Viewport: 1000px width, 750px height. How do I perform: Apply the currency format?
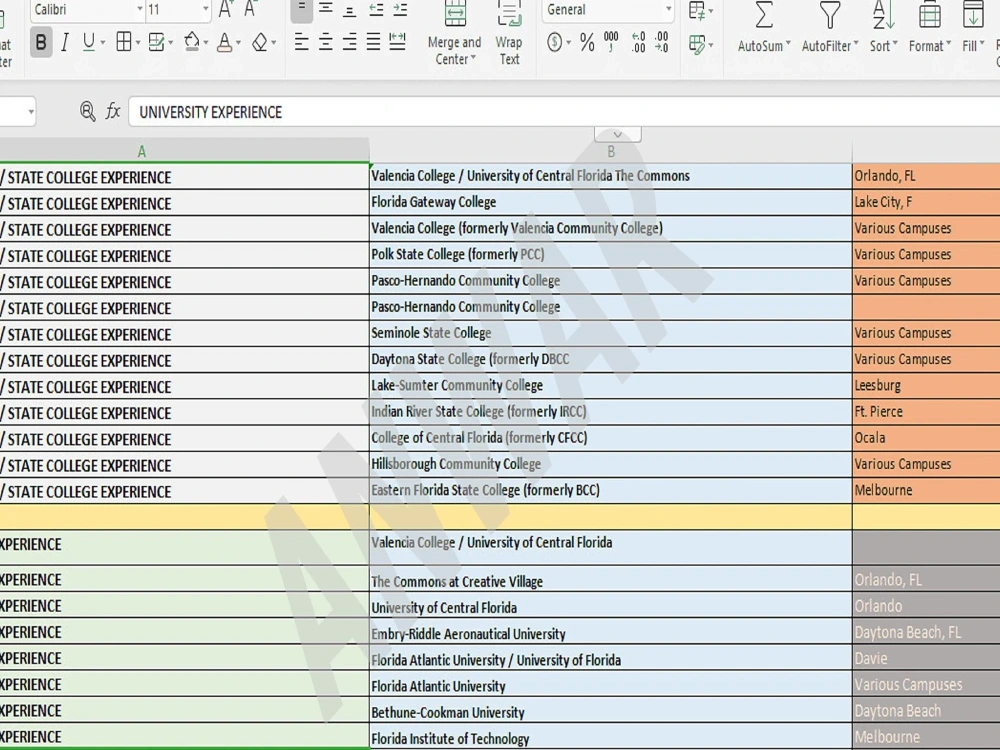(555, 43)
